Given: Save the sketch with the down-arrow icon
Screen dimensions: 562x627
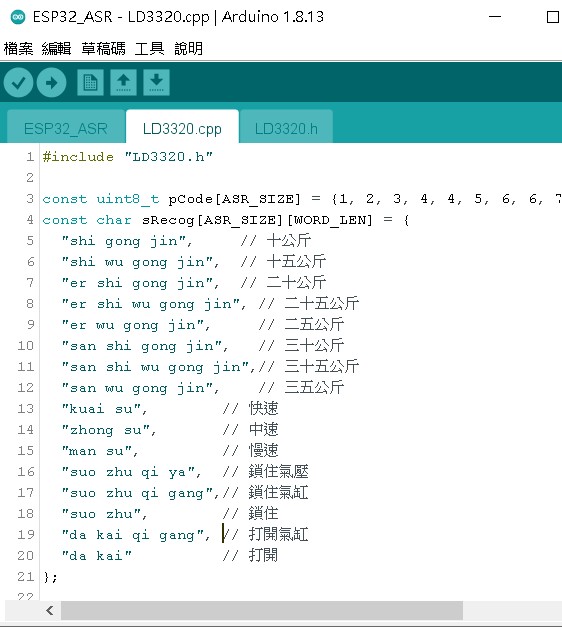Looking at the screenshot, I should tap(156, 82).
